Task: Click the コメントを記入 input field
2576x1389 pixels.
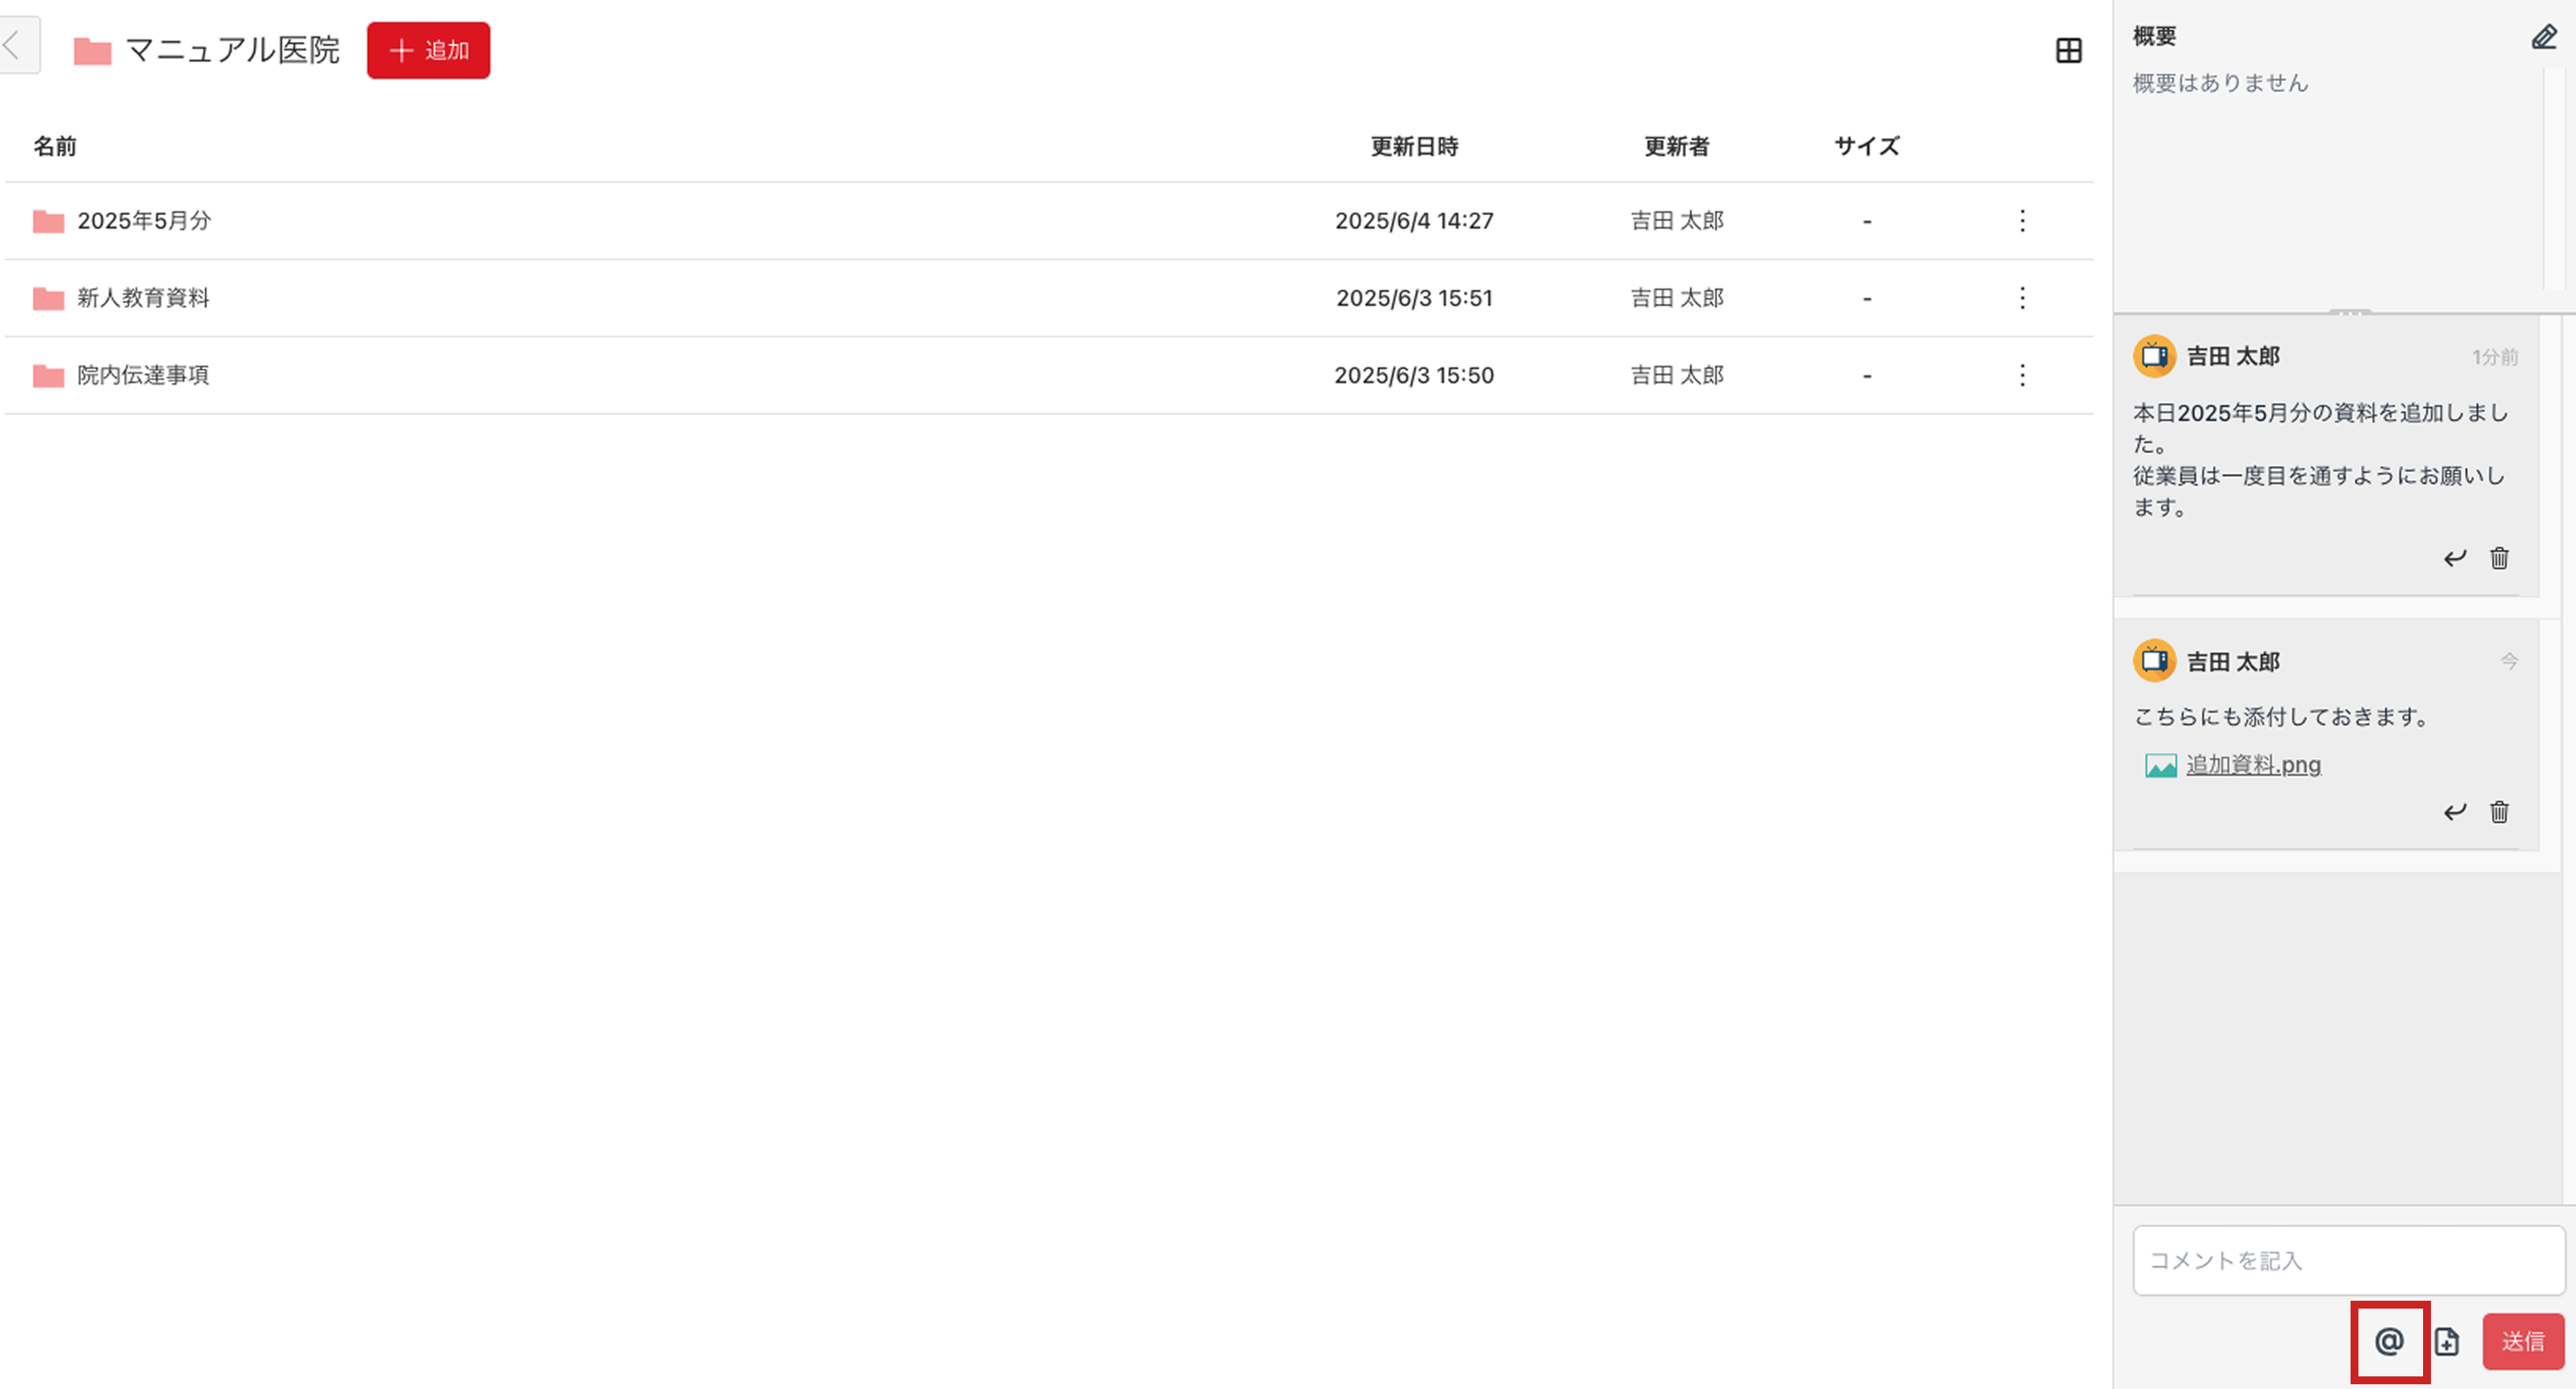Action: pyautogui.click(x=2349, y=1261)
